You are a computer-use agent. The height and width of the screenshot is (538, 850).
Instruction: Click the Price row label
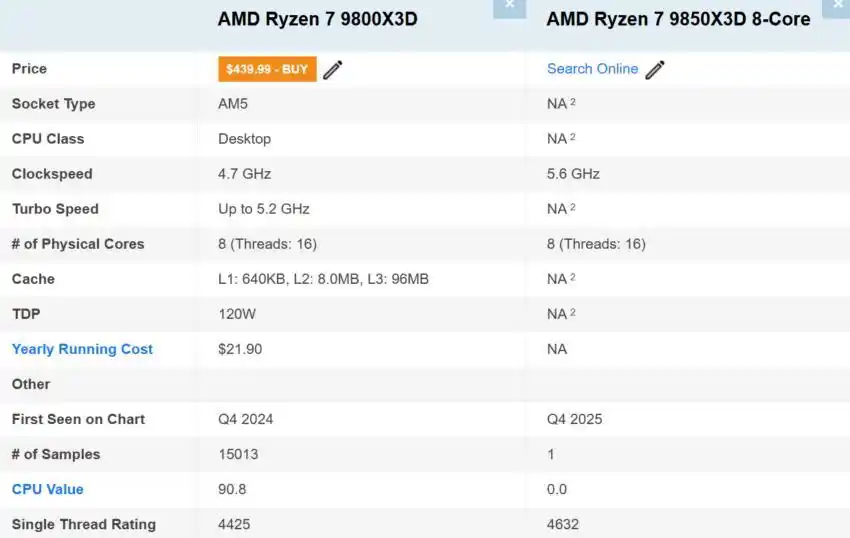point(29,69)
